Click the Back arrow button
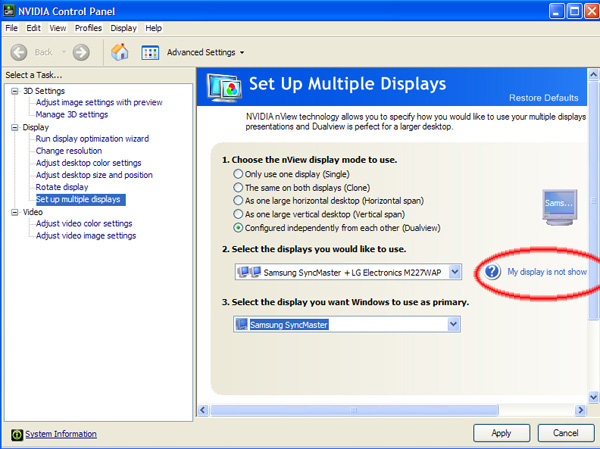600x449 pixels. tap(19, 52)
